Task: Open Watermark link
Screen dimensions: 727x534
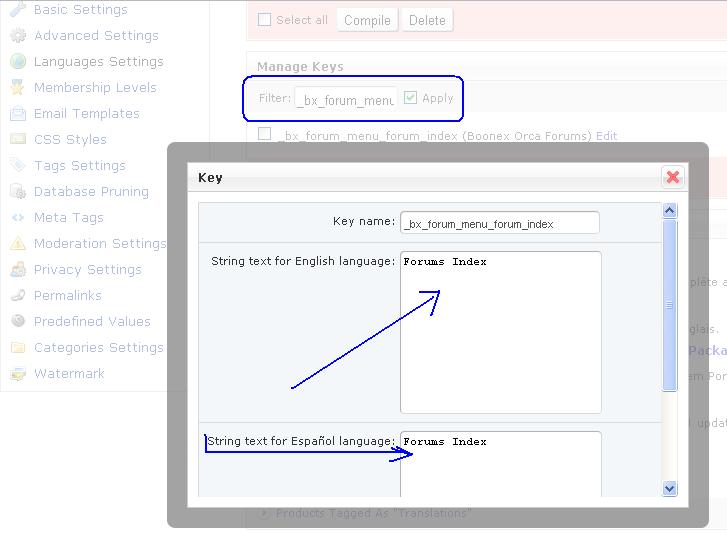Action: coord(69,373)
